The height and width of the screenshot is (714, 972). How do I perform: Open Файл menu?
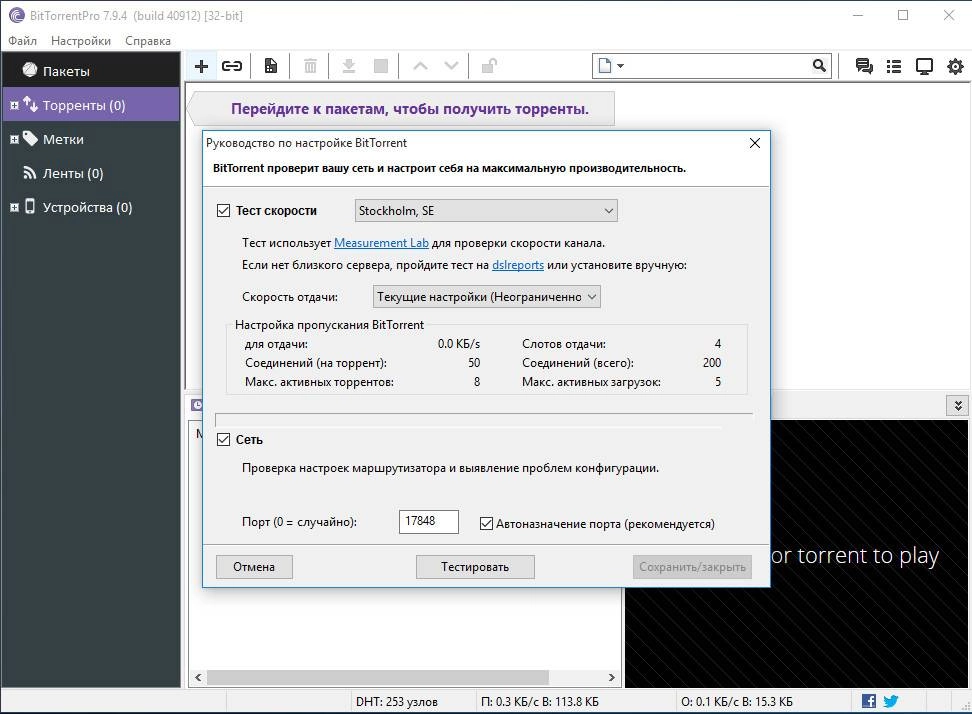coord(22,41)
